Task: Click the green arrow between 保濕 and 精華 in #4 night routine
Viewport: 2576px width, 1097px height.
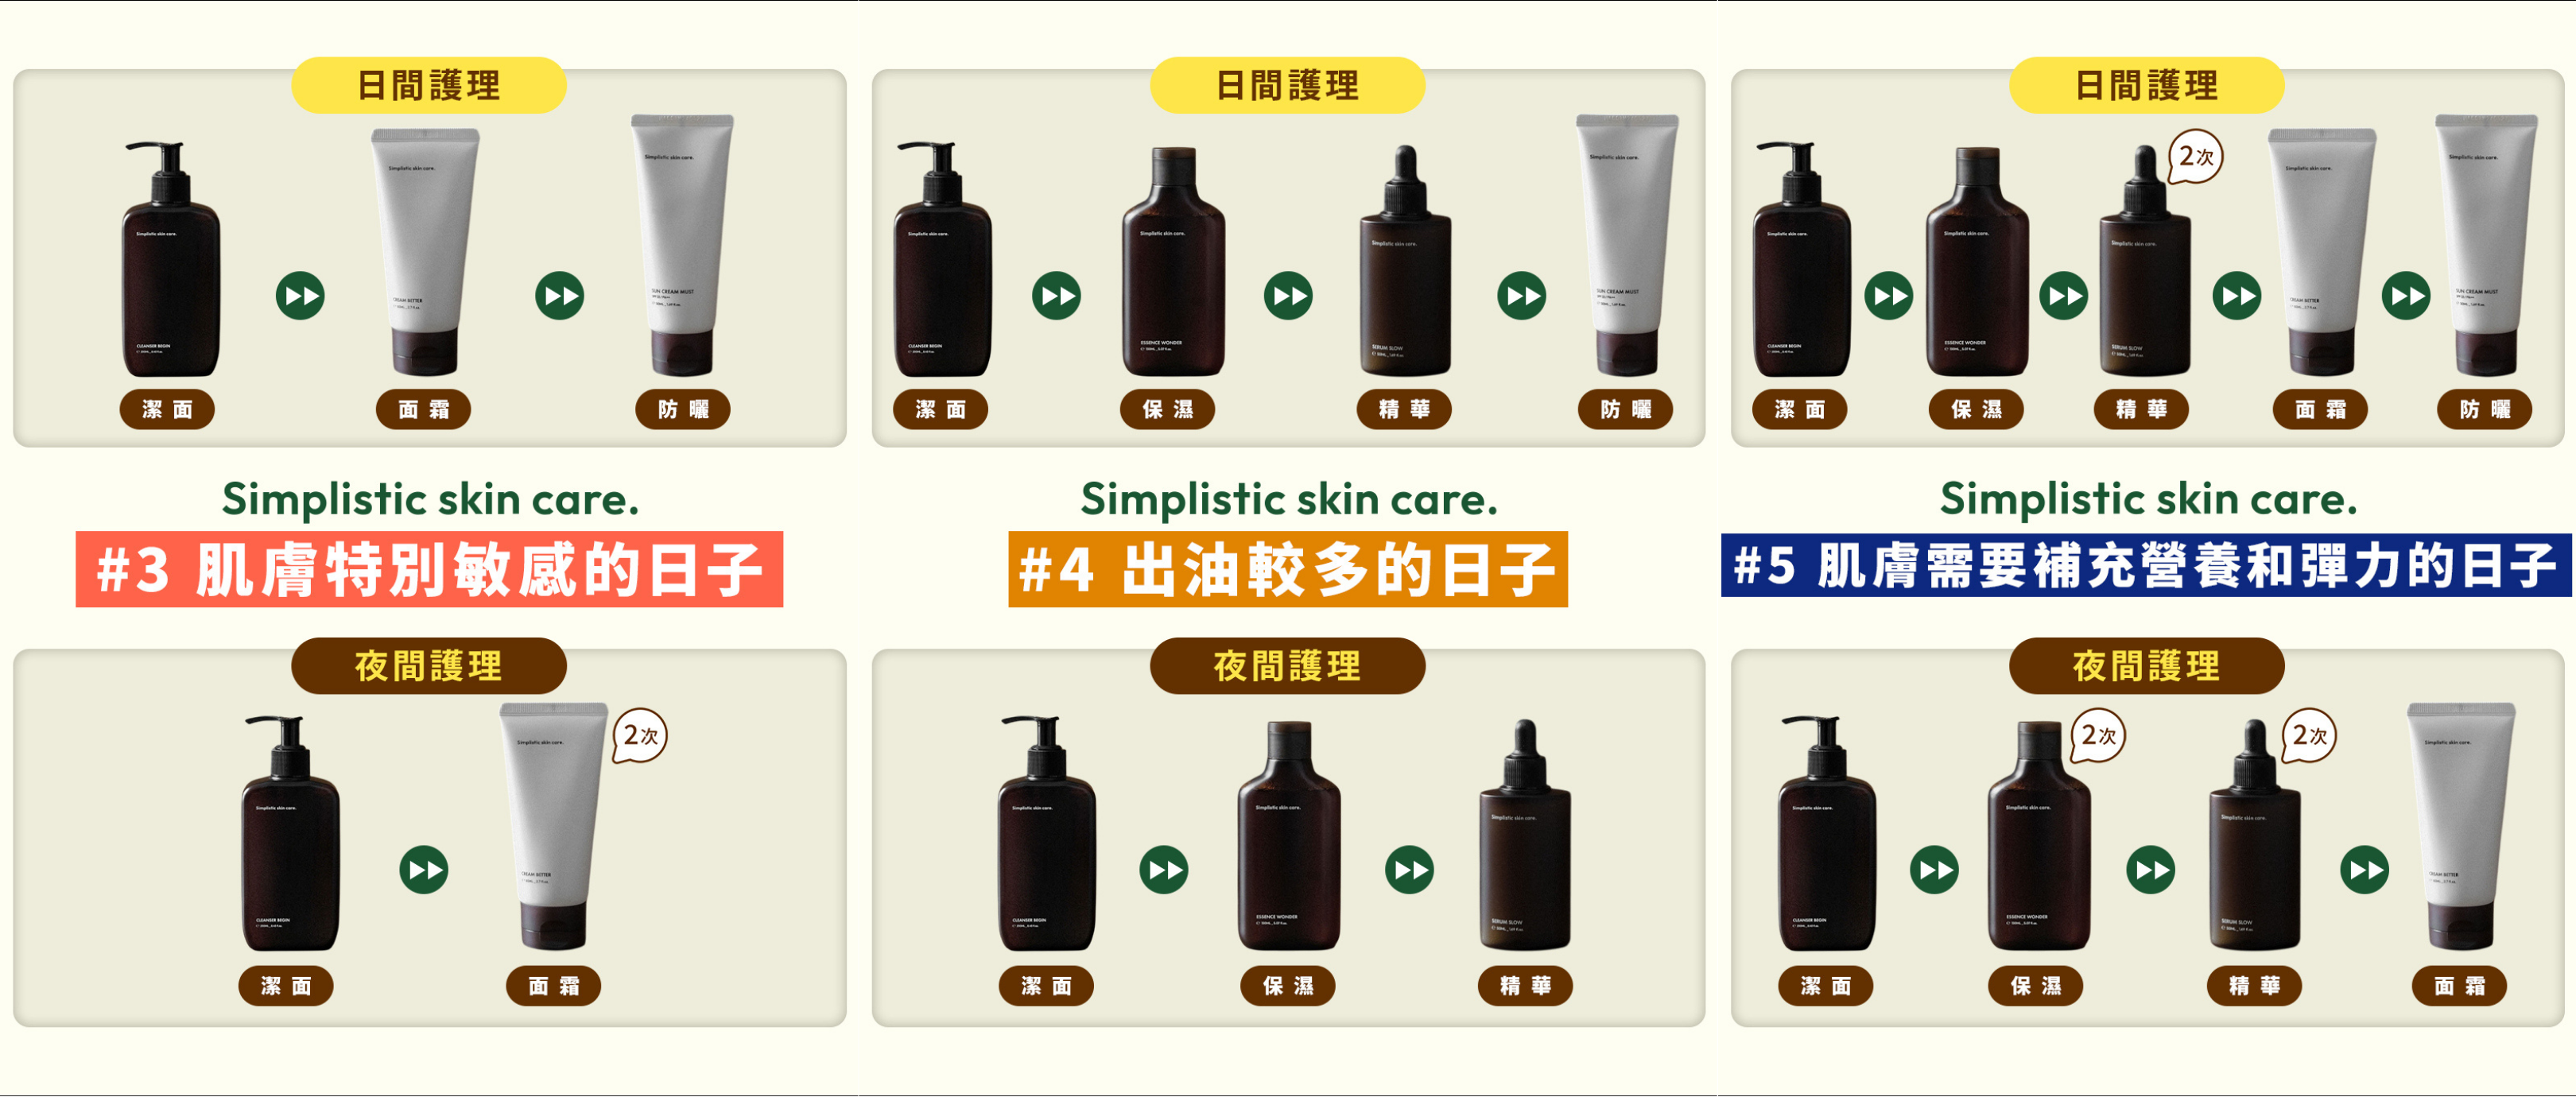Action: pos(1409,870)
